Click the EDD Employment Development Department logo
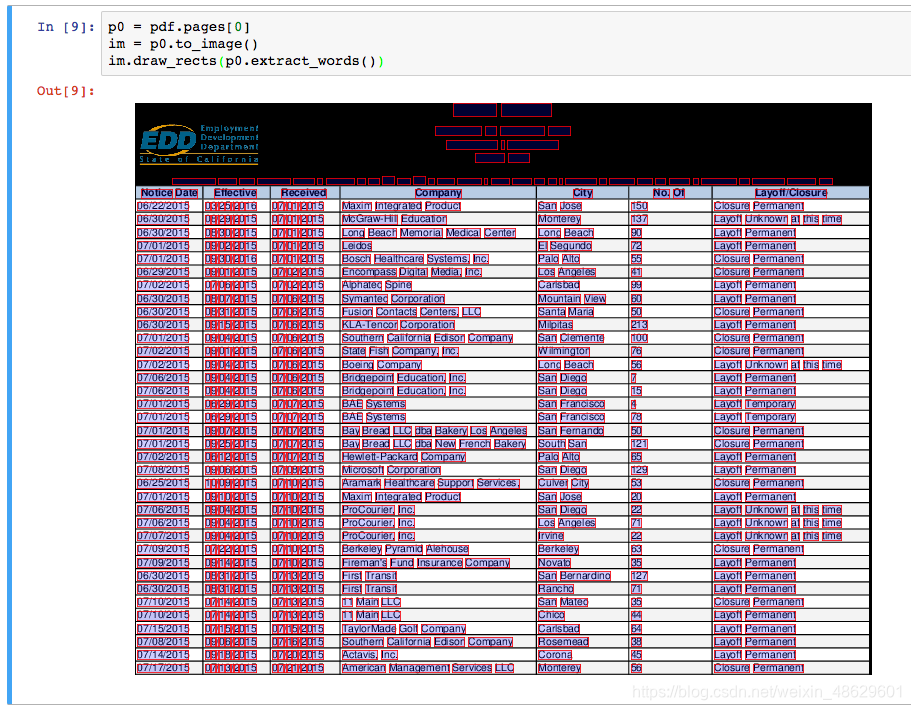 [x=199, y=144]
